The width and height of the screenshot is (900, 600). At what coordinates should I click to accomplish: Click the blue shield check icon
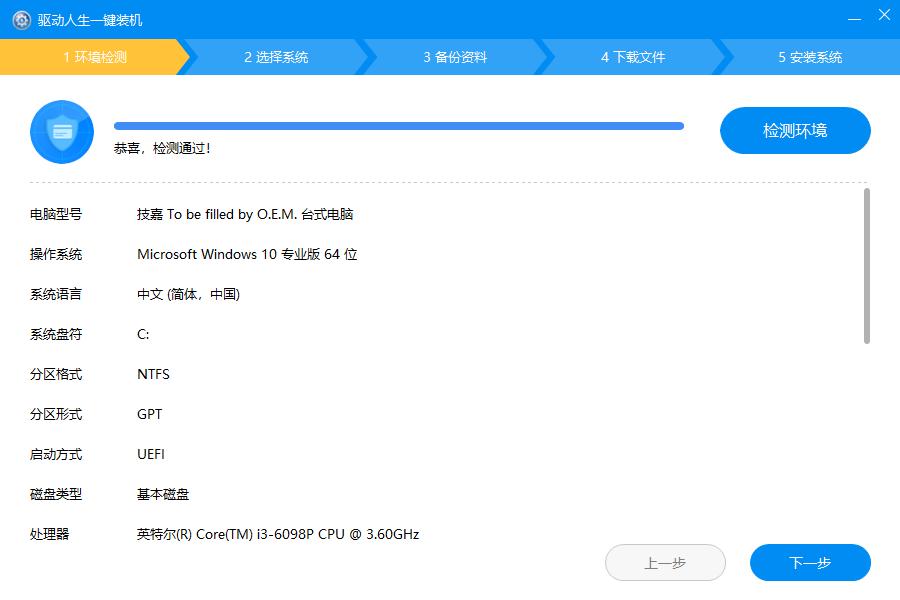tap(62, 131)
